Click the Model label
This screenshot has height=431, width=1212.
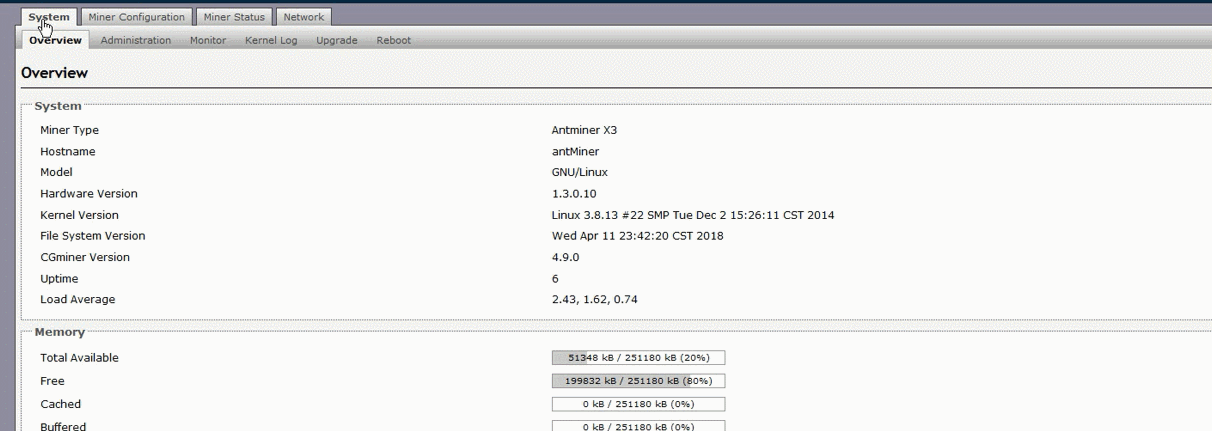click(x=56, y=173)
